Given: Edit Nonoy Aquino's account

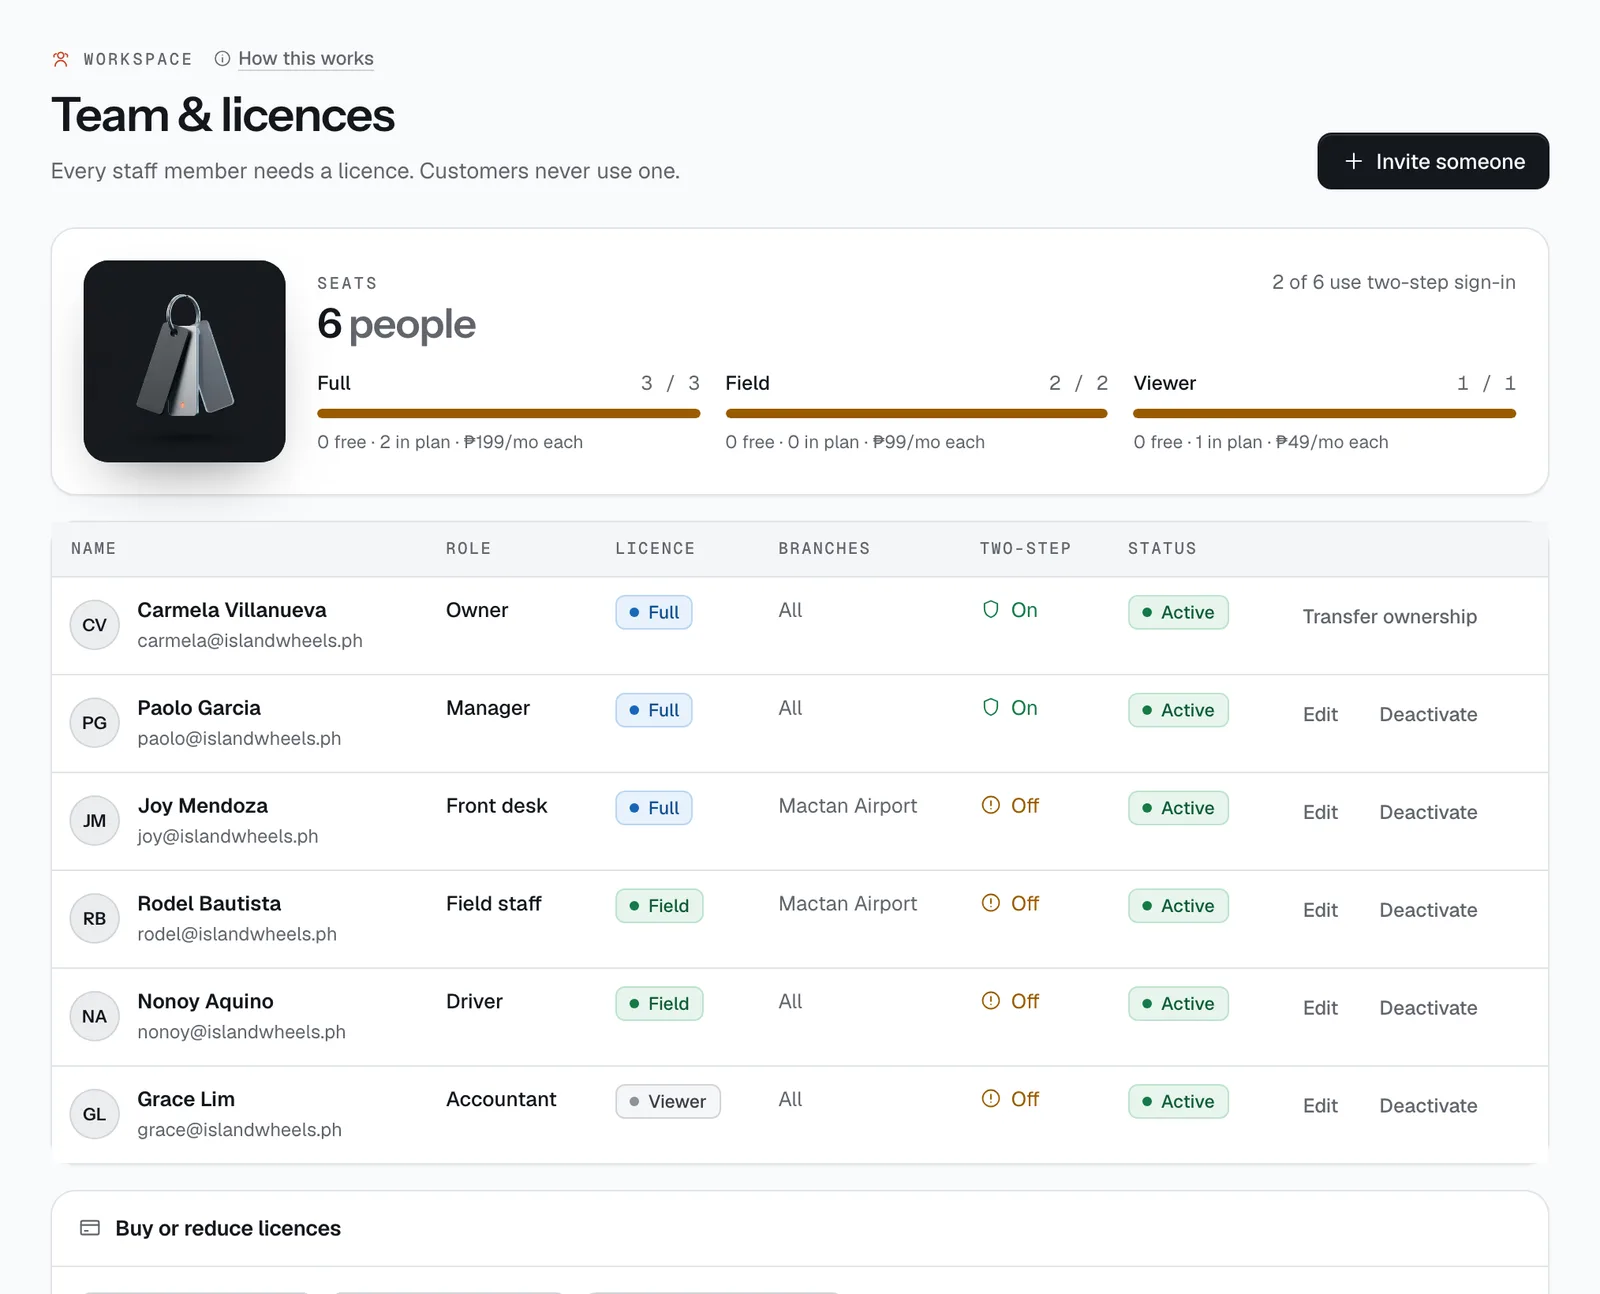Looking at the screenshot, I should click(1320, 1009).
